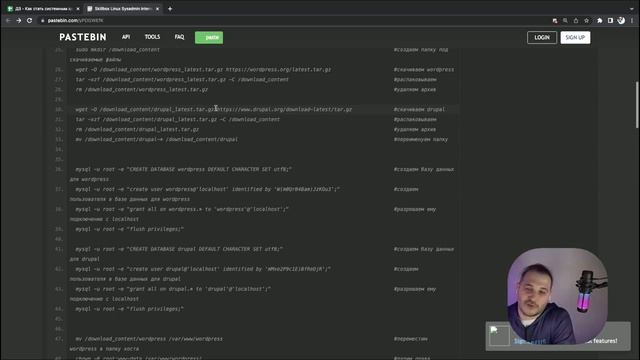
Task: Close the Skillbox Linux Sysadmin tab
Action: coord(157,9)
